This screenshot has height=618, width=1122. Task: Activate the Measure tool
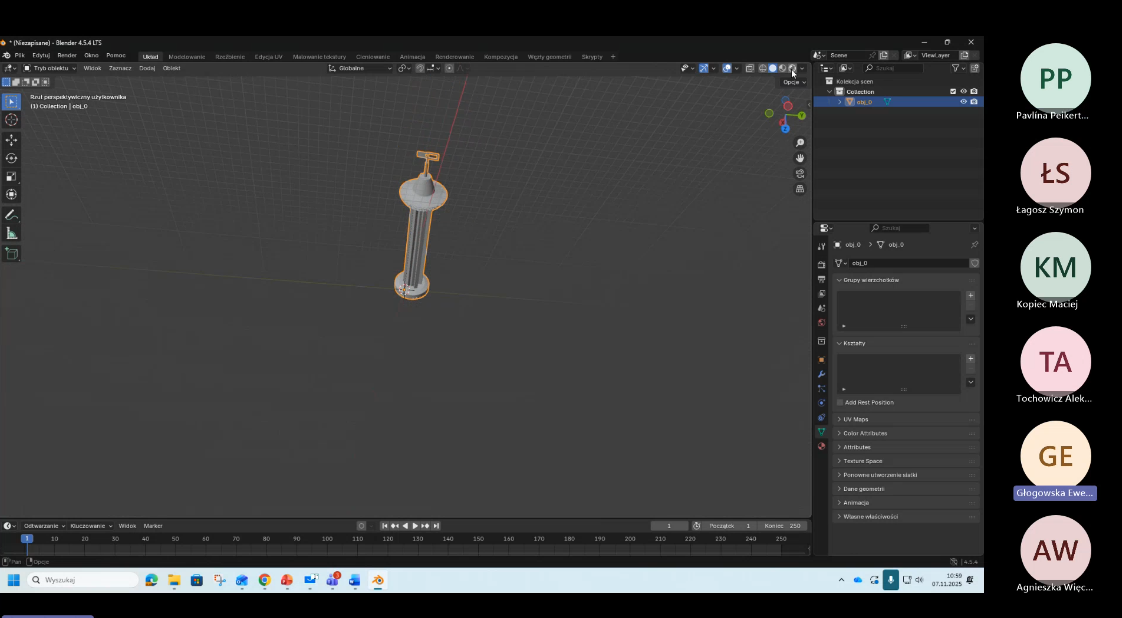11,233
